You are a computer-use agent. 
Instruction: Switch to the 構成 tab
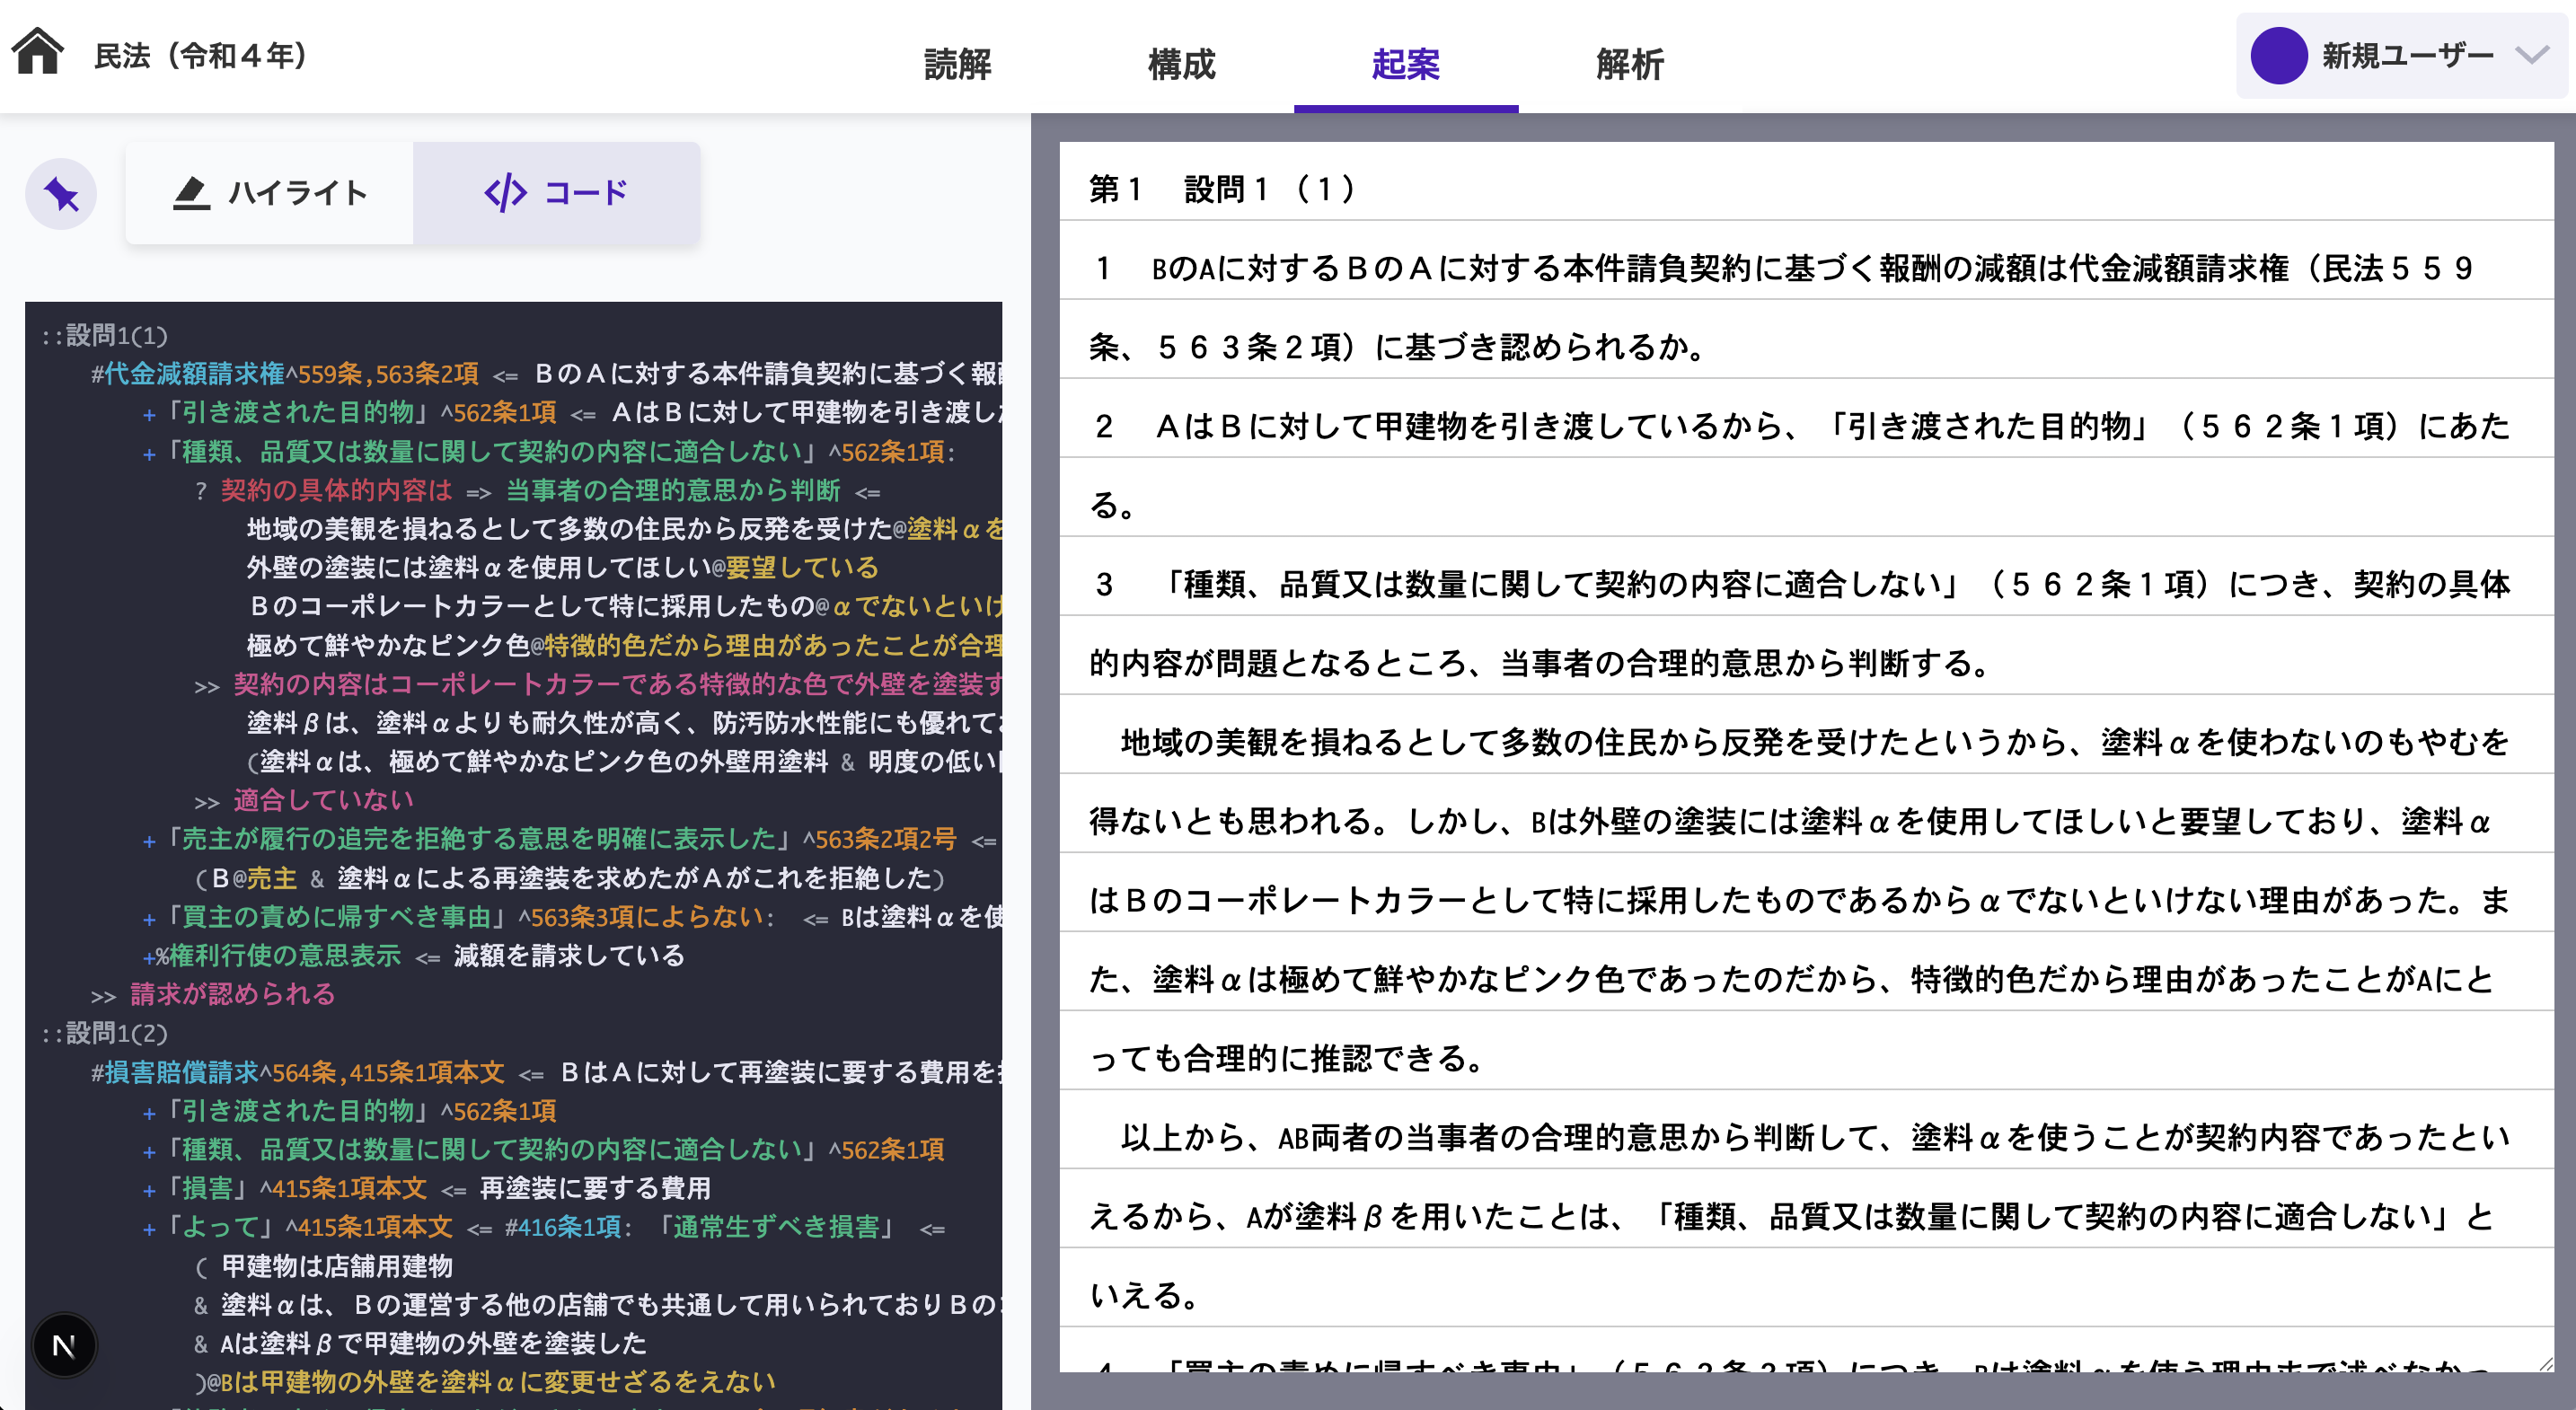point(1182,66)
